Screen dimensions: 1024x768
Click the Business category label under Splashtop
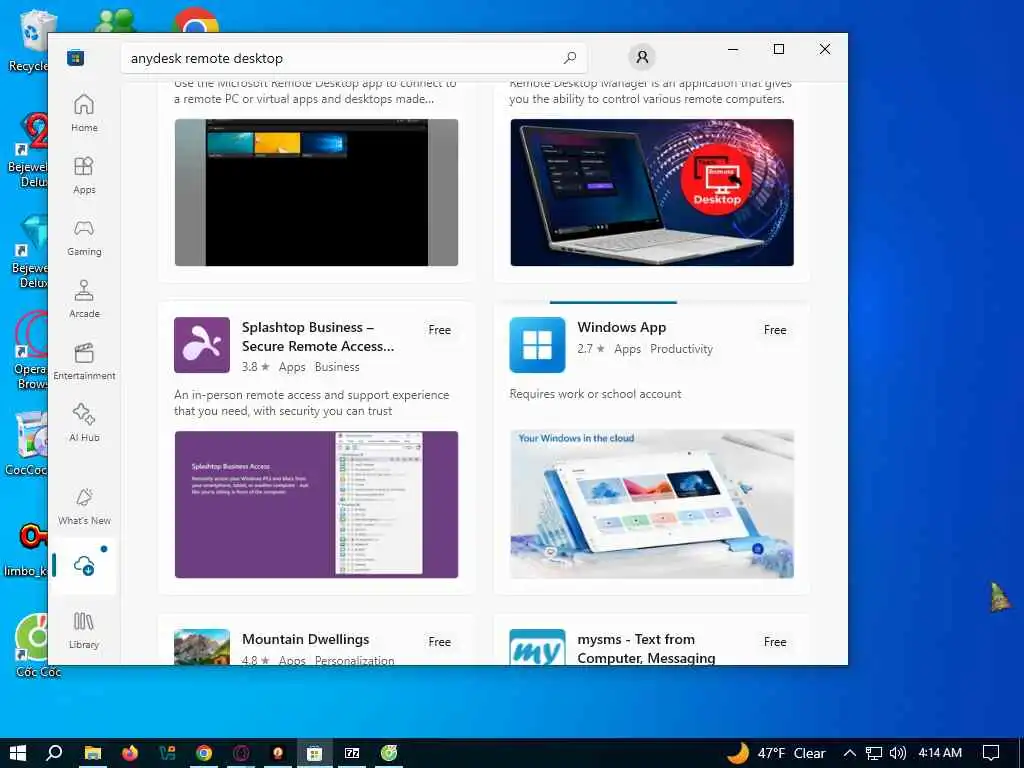(x=337, y=367)
